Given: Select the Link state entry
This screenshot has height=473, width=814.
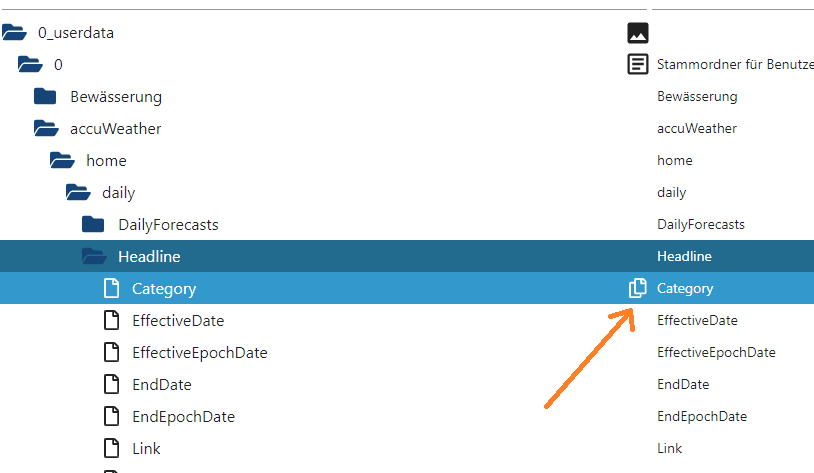Looking at the screenshot, I should (146, 448).
